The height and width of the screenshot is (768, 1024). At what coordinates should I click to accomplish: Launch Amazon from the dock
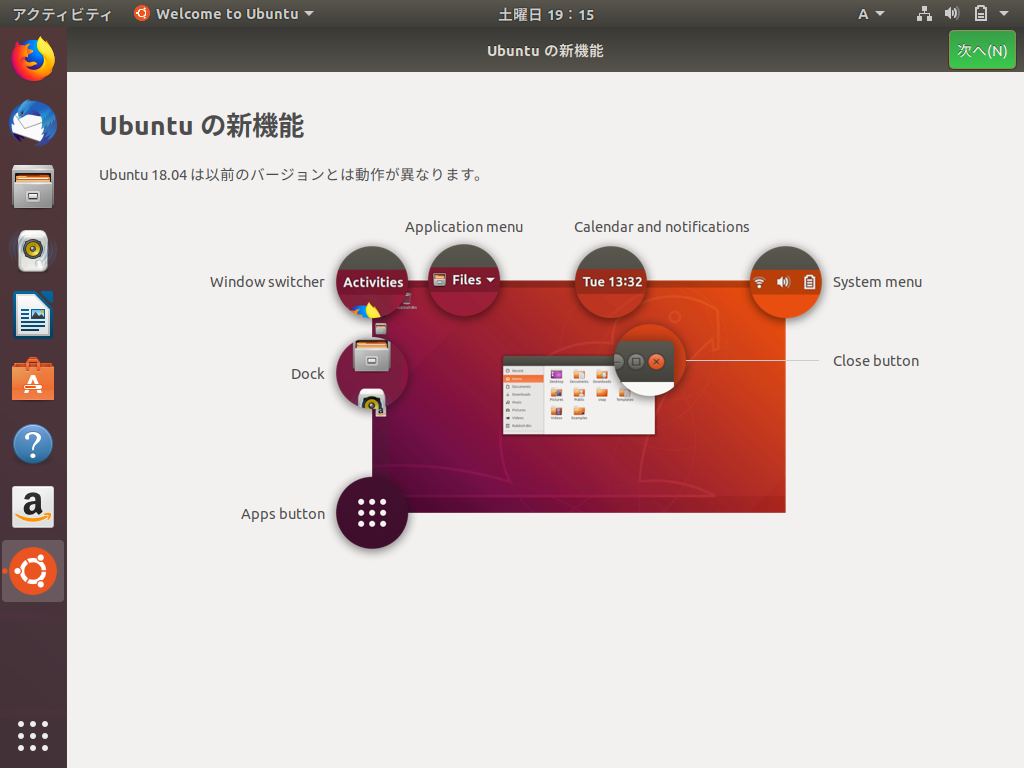click(33, 507)
